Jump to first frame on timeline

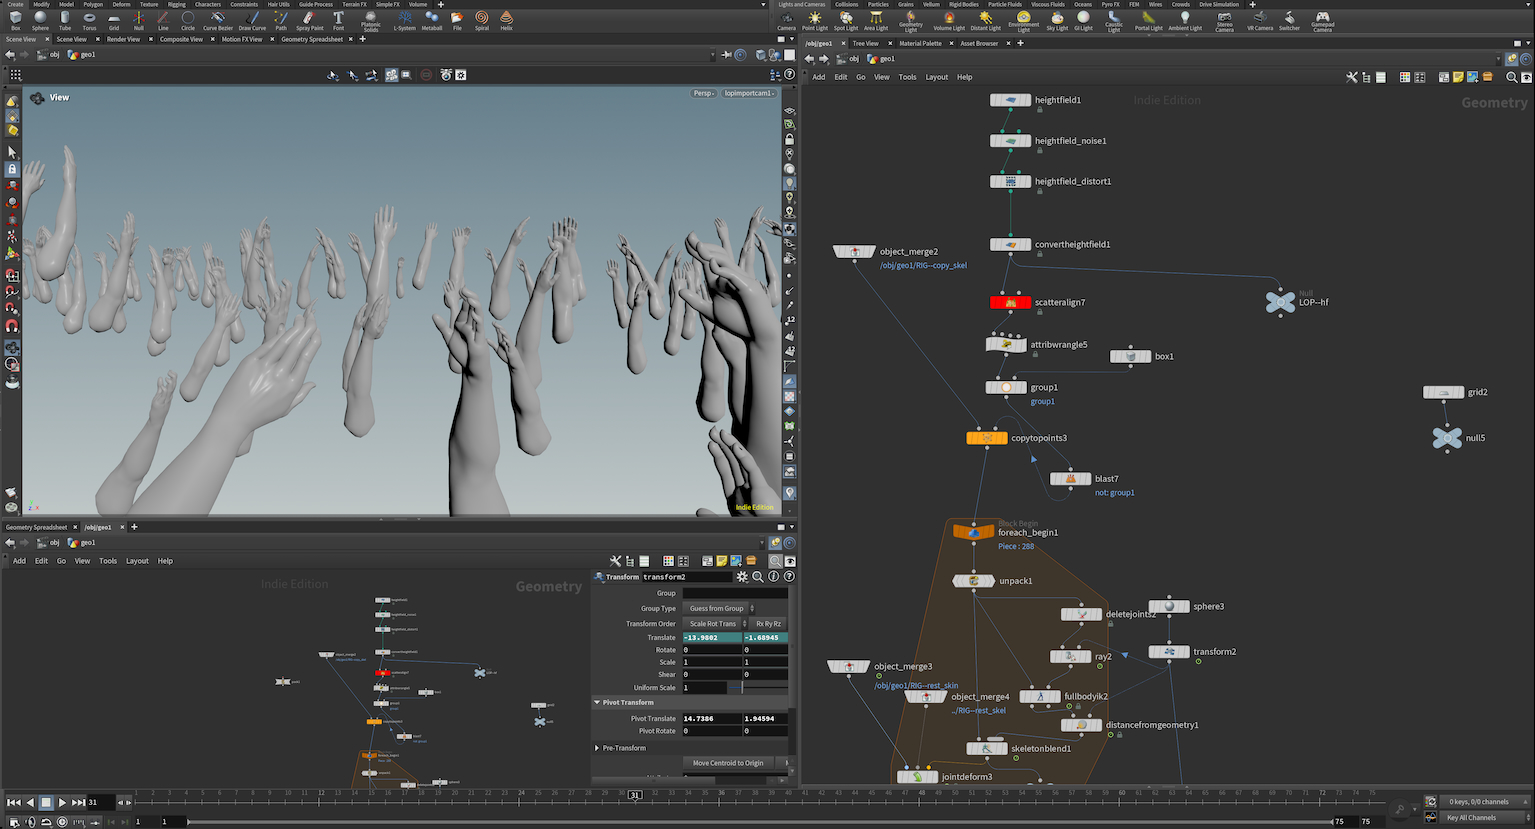click(14, 802)
